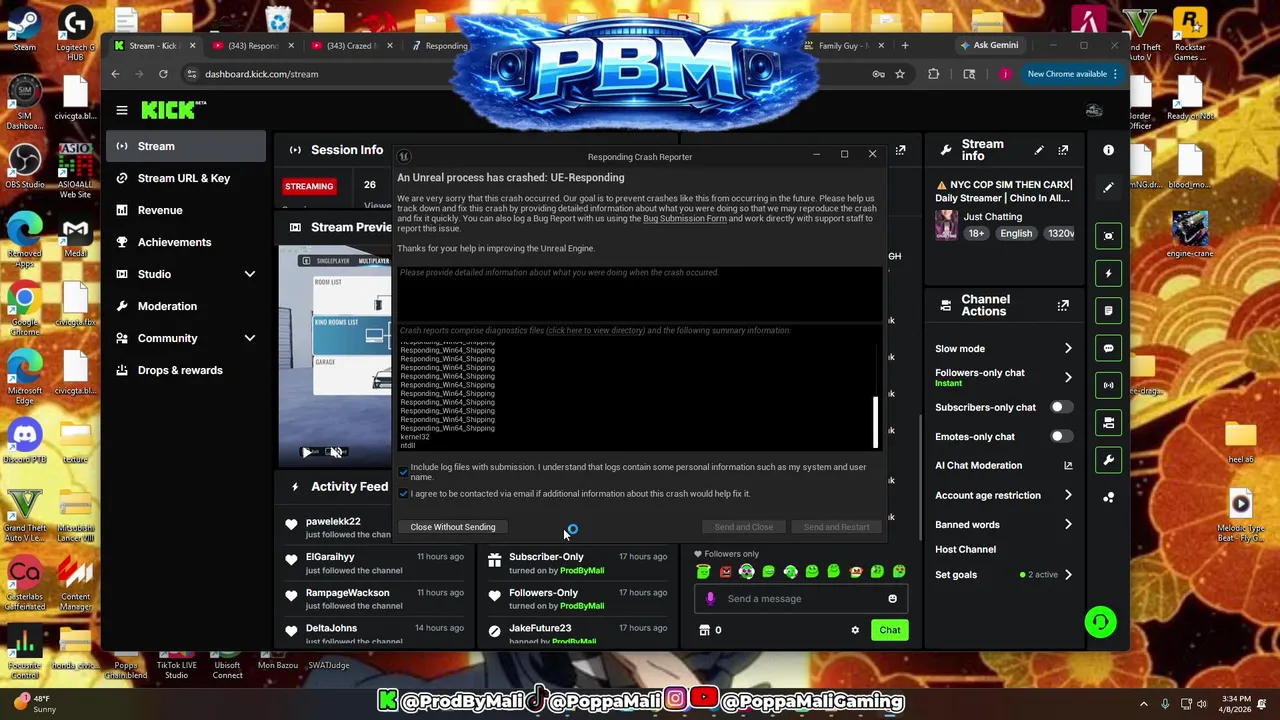Open Slow mode options chevron
Screen dimensions: 1280x720
[1068, 348]
